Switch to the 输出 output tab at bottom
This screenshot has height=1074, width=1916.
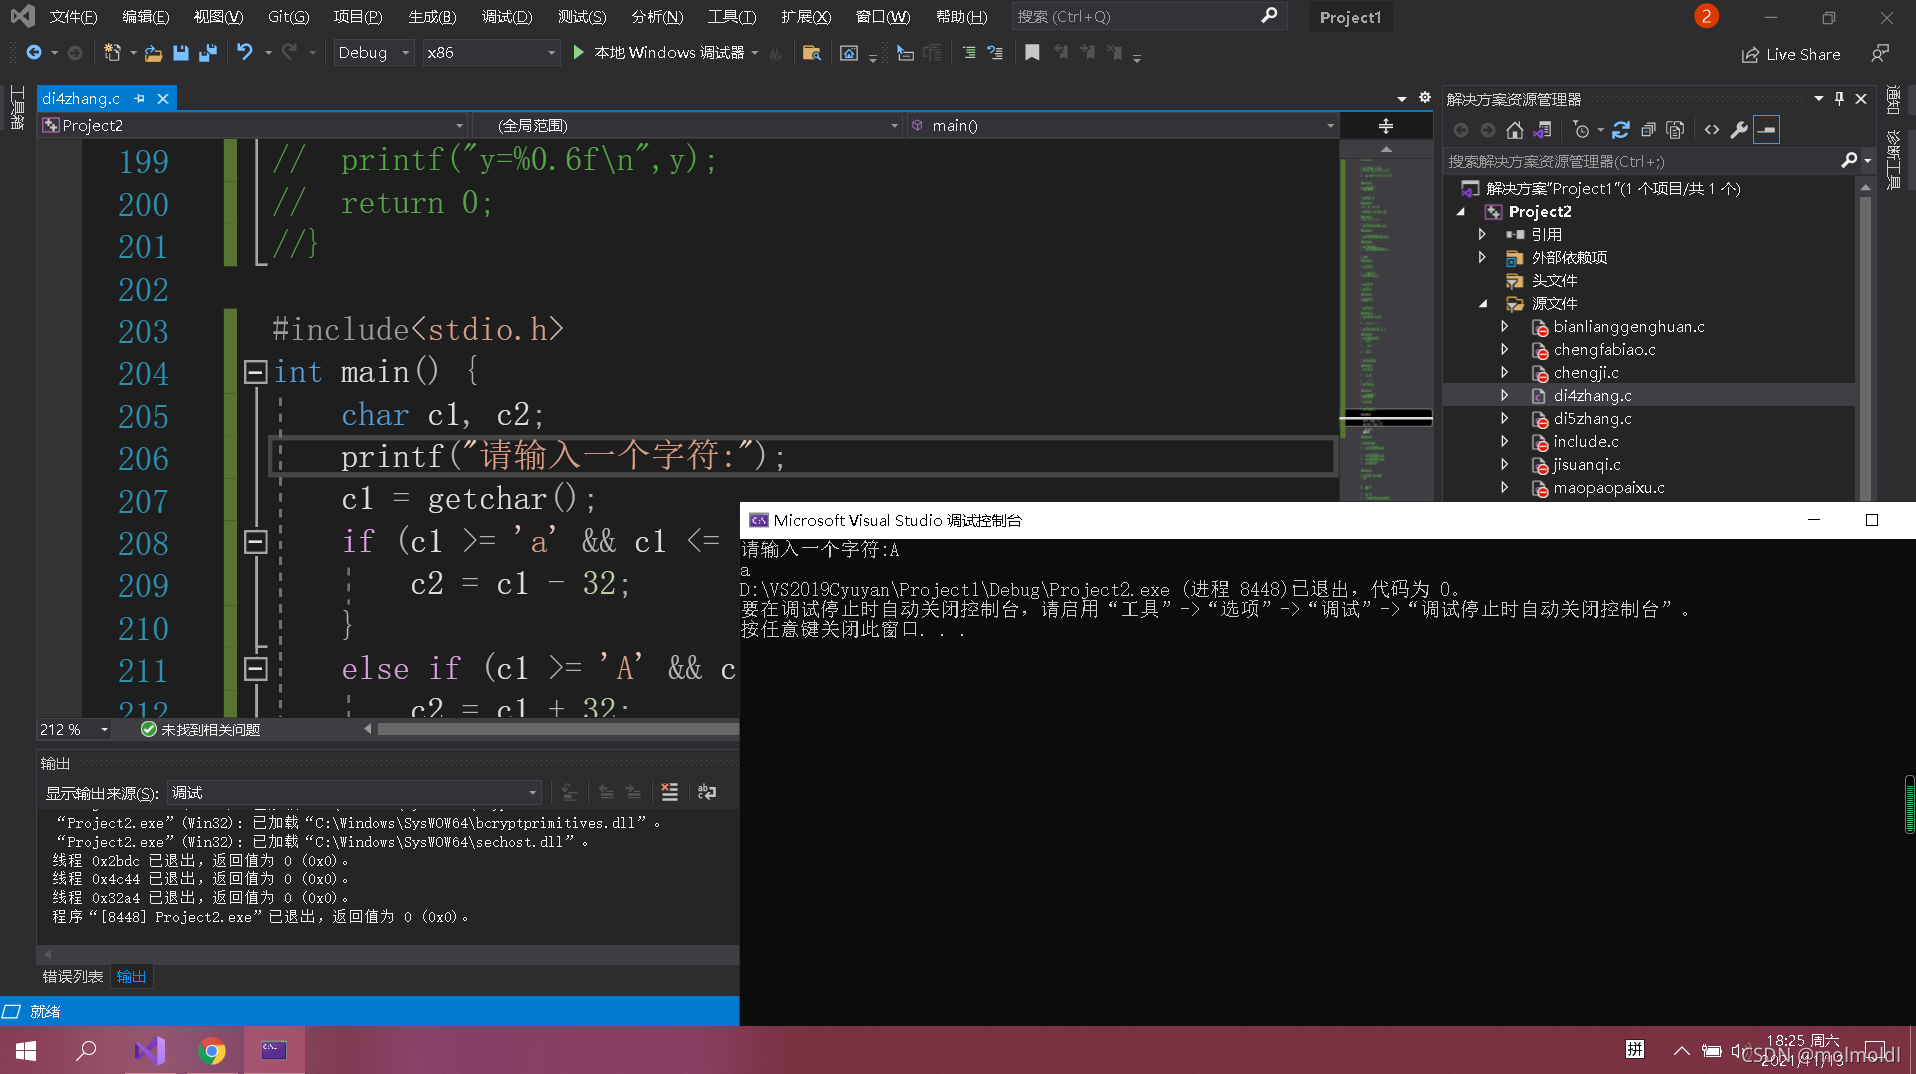click(131, 977)
